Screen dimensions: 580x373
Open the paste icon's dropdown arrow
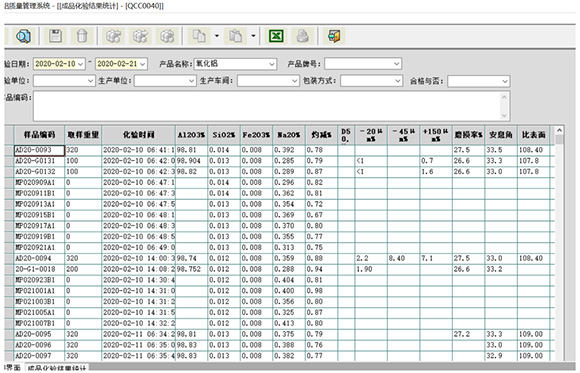pos(253,36)
